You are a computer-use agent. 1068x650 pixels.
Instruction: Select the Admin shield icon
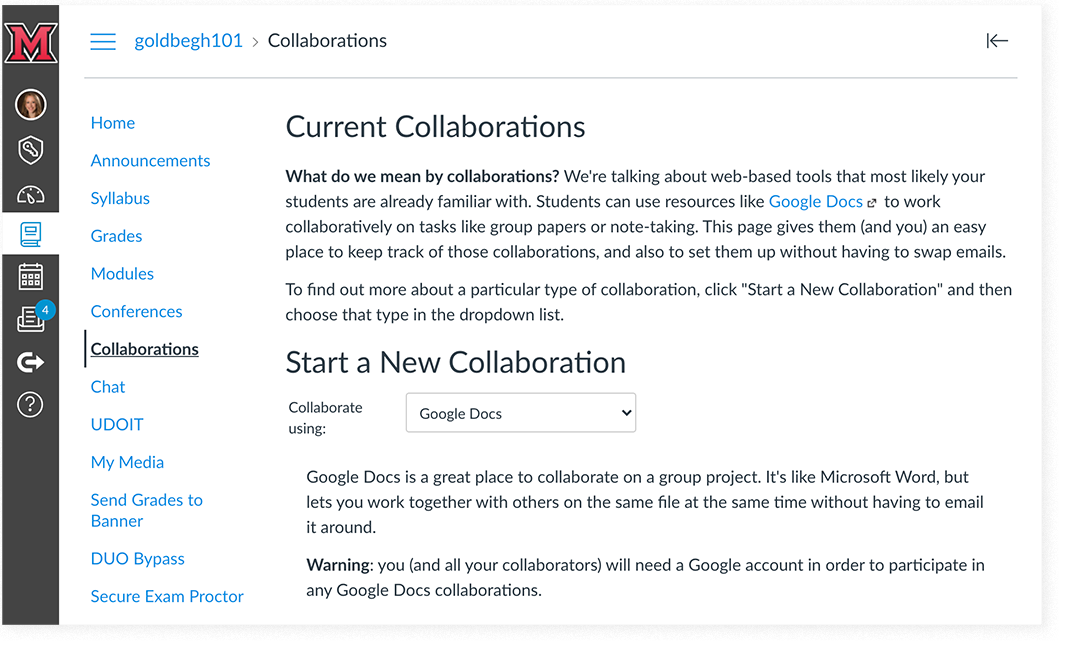[31, 150]
